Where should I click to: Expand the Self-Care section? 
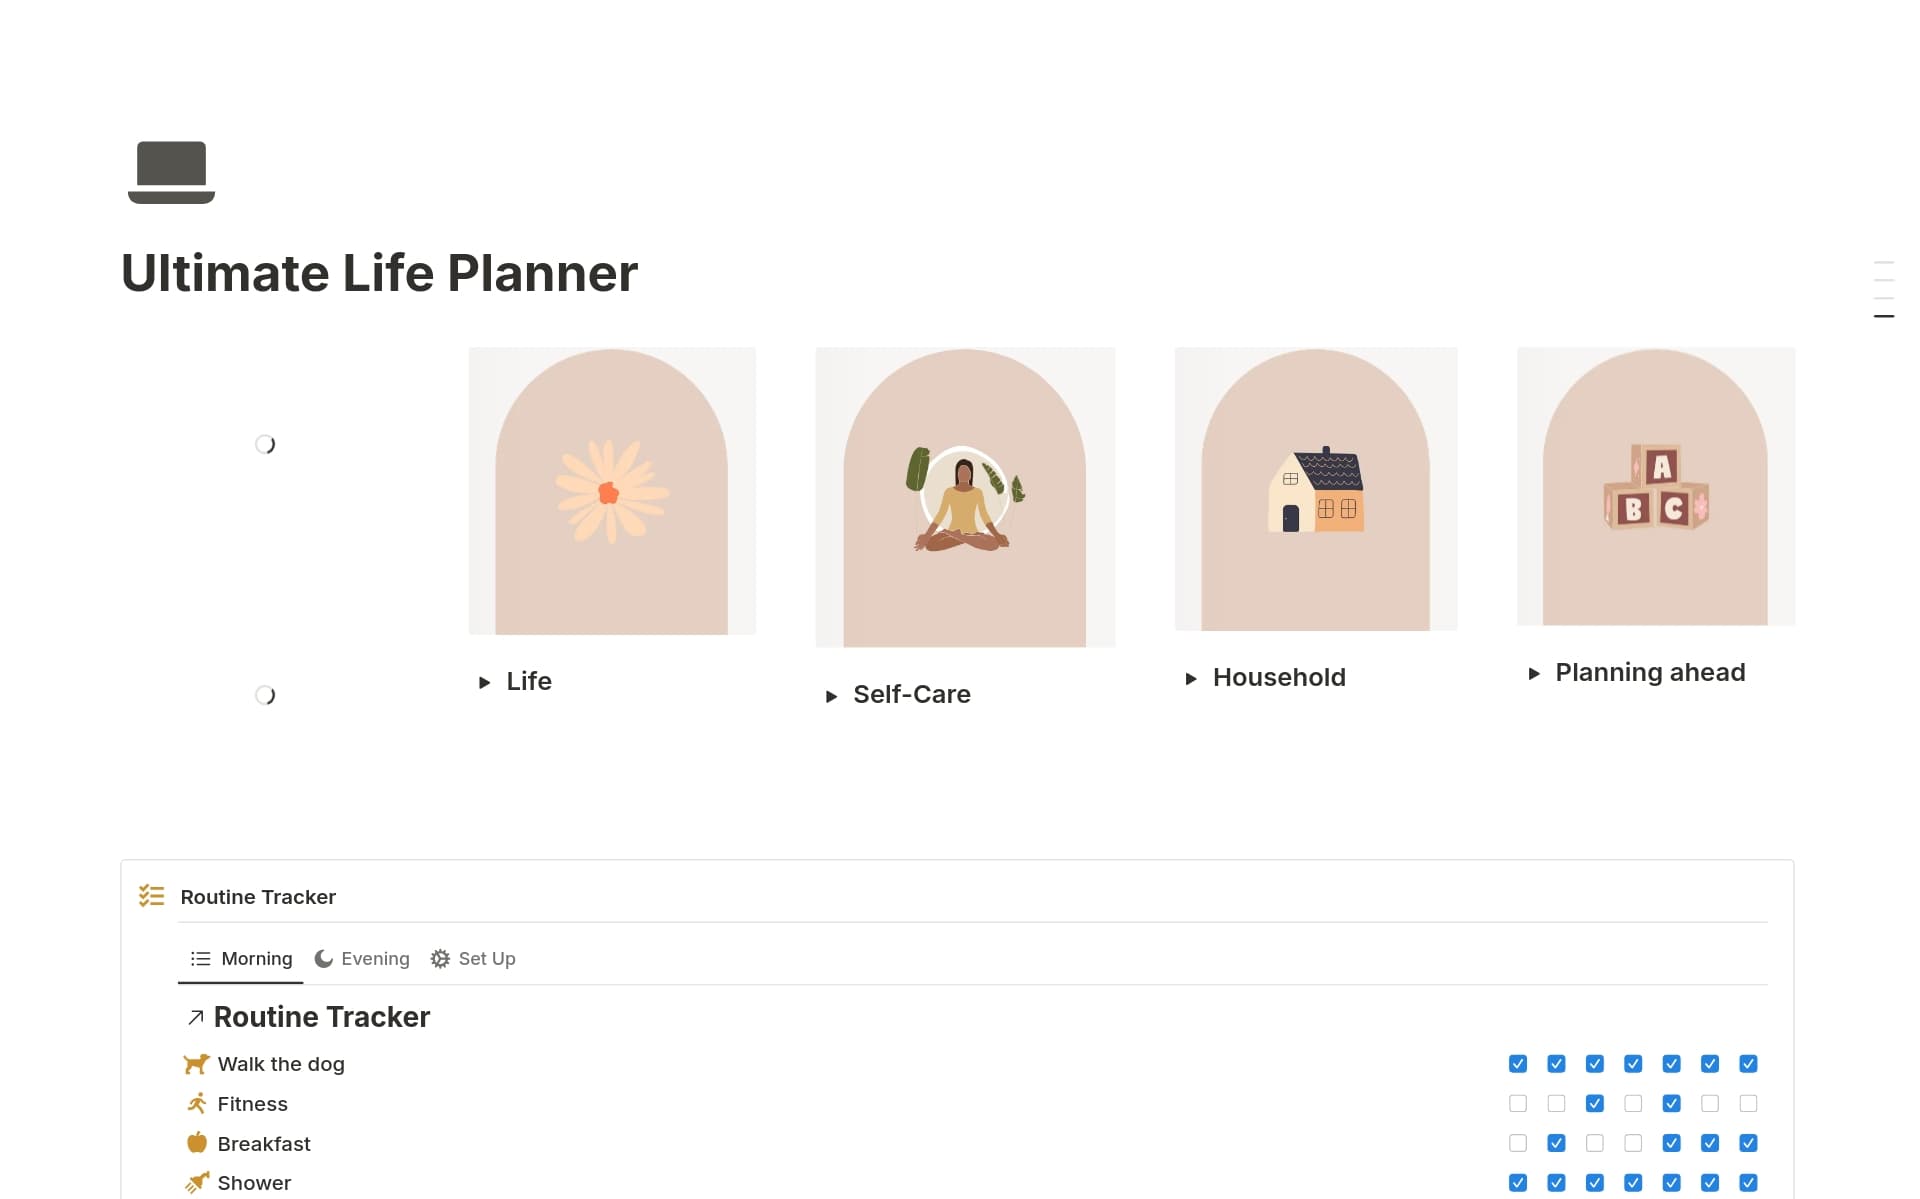832,695
